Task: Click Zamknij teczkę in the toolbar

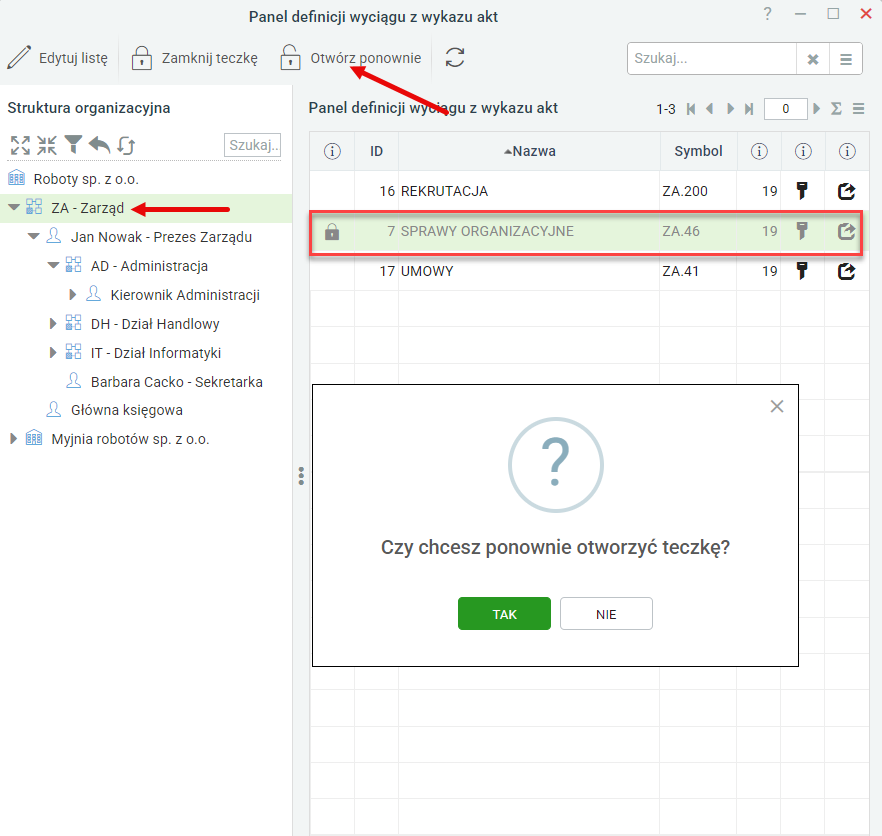Action: 195,58
